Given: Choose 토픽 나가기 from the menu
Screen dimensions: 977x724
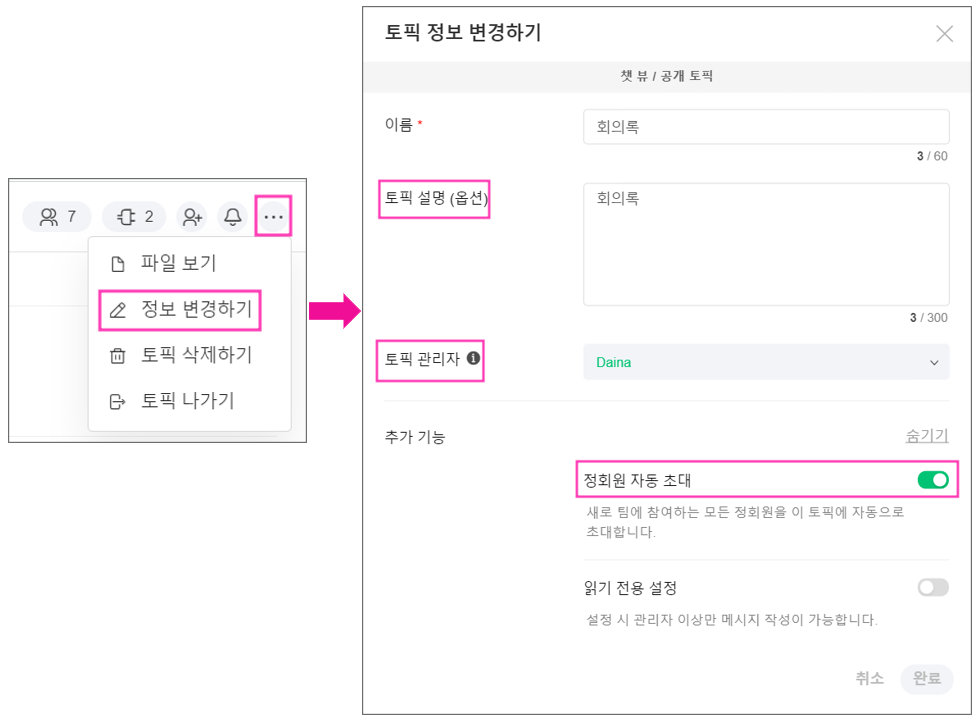Looking at the screenshot, I should [x=187, y=401].
